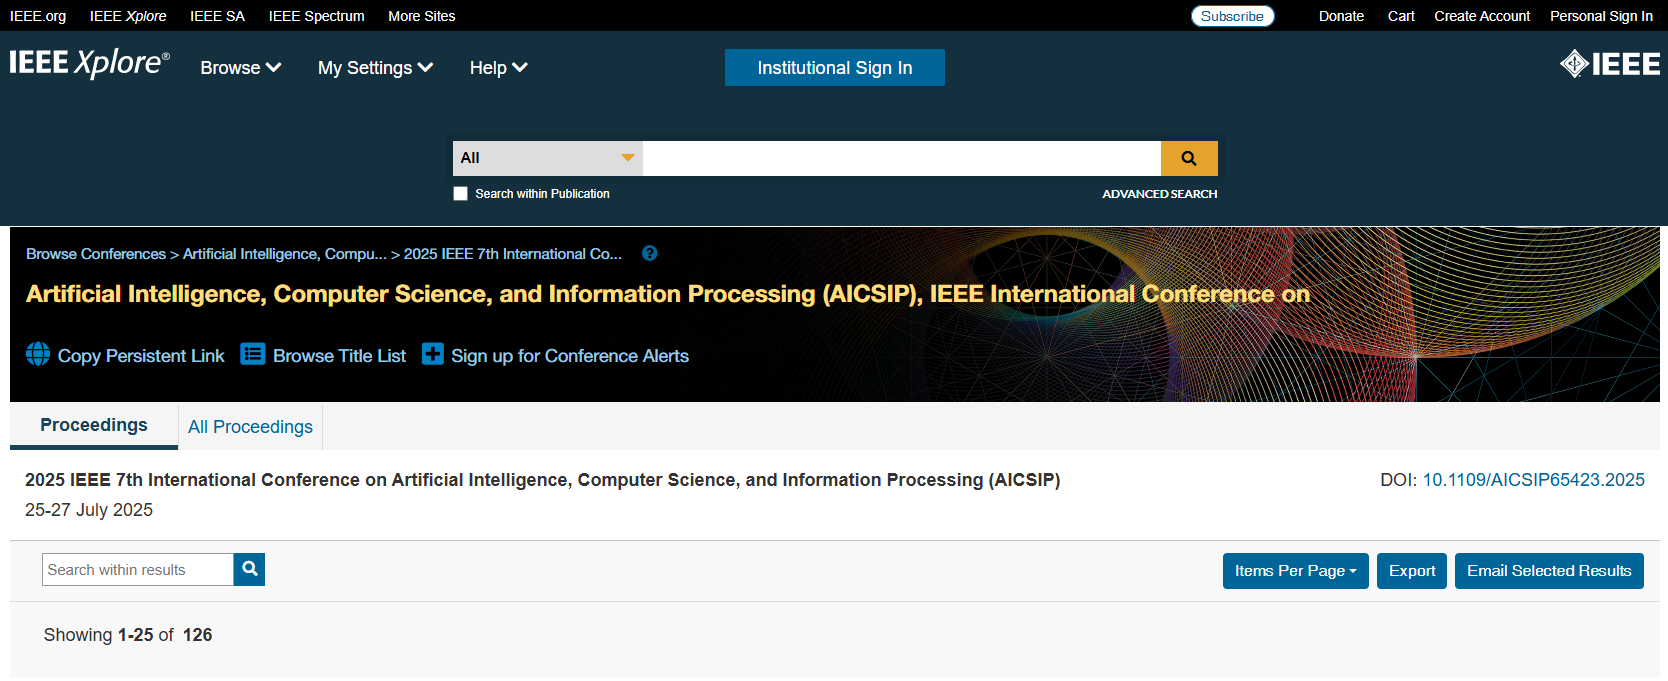Expand the Browse menu
Viewport: 1668px width, 681px height.
240,68
